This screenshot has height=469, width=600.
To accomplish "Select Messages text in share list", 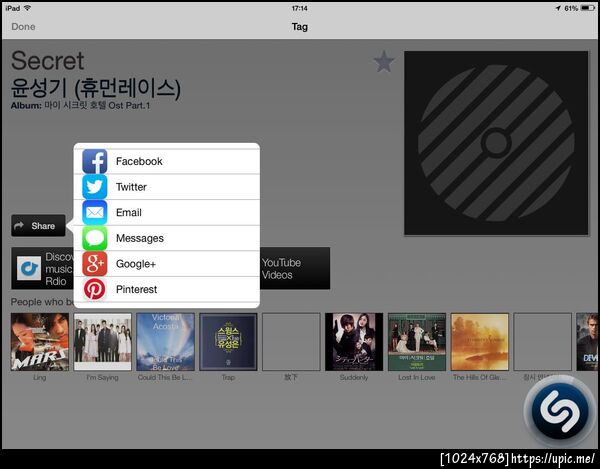I will [x=140, y=238].
